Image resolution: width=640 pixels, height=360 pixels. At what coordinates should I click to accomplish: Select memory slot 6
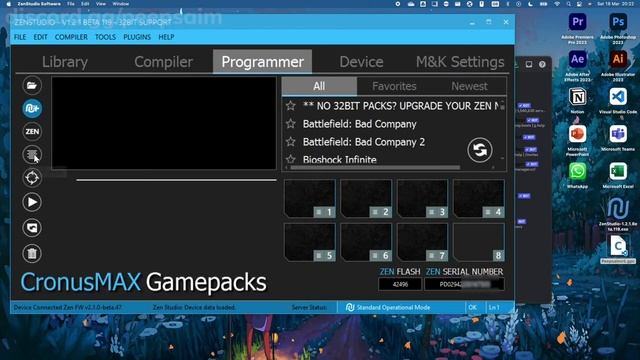[366, 242]
